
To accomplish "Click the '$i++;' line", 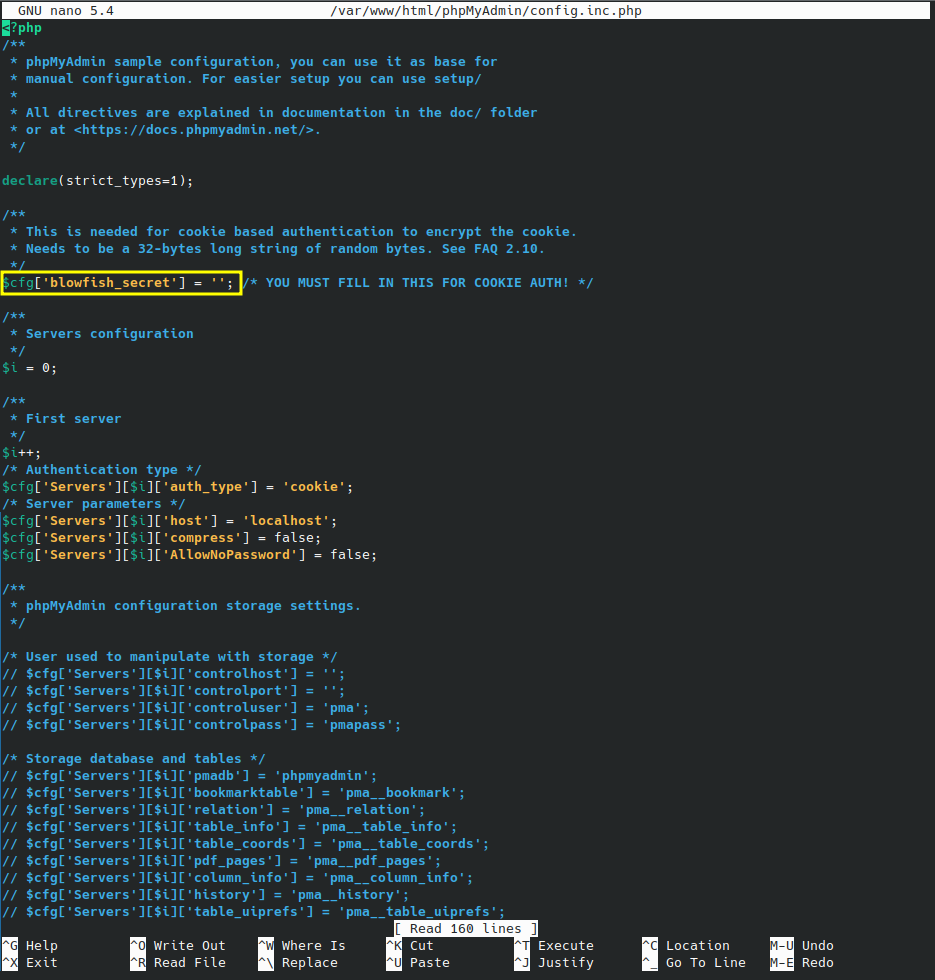I will pyautogui.click(x=22, y=452).
